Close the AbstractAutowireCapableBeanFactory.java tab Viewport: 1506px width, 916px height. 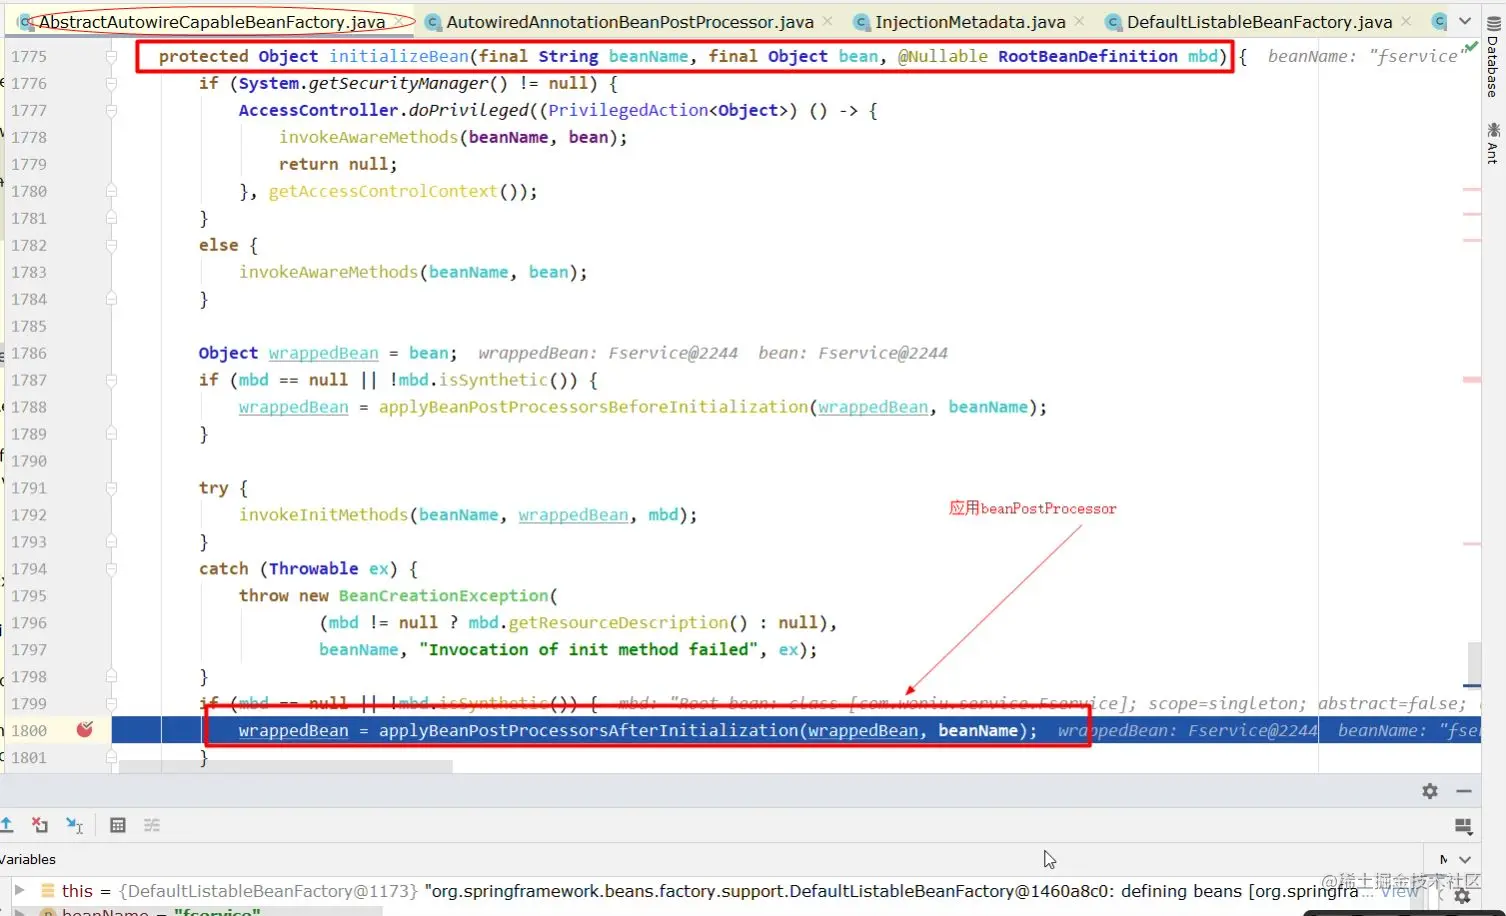(x=399, y=21)
